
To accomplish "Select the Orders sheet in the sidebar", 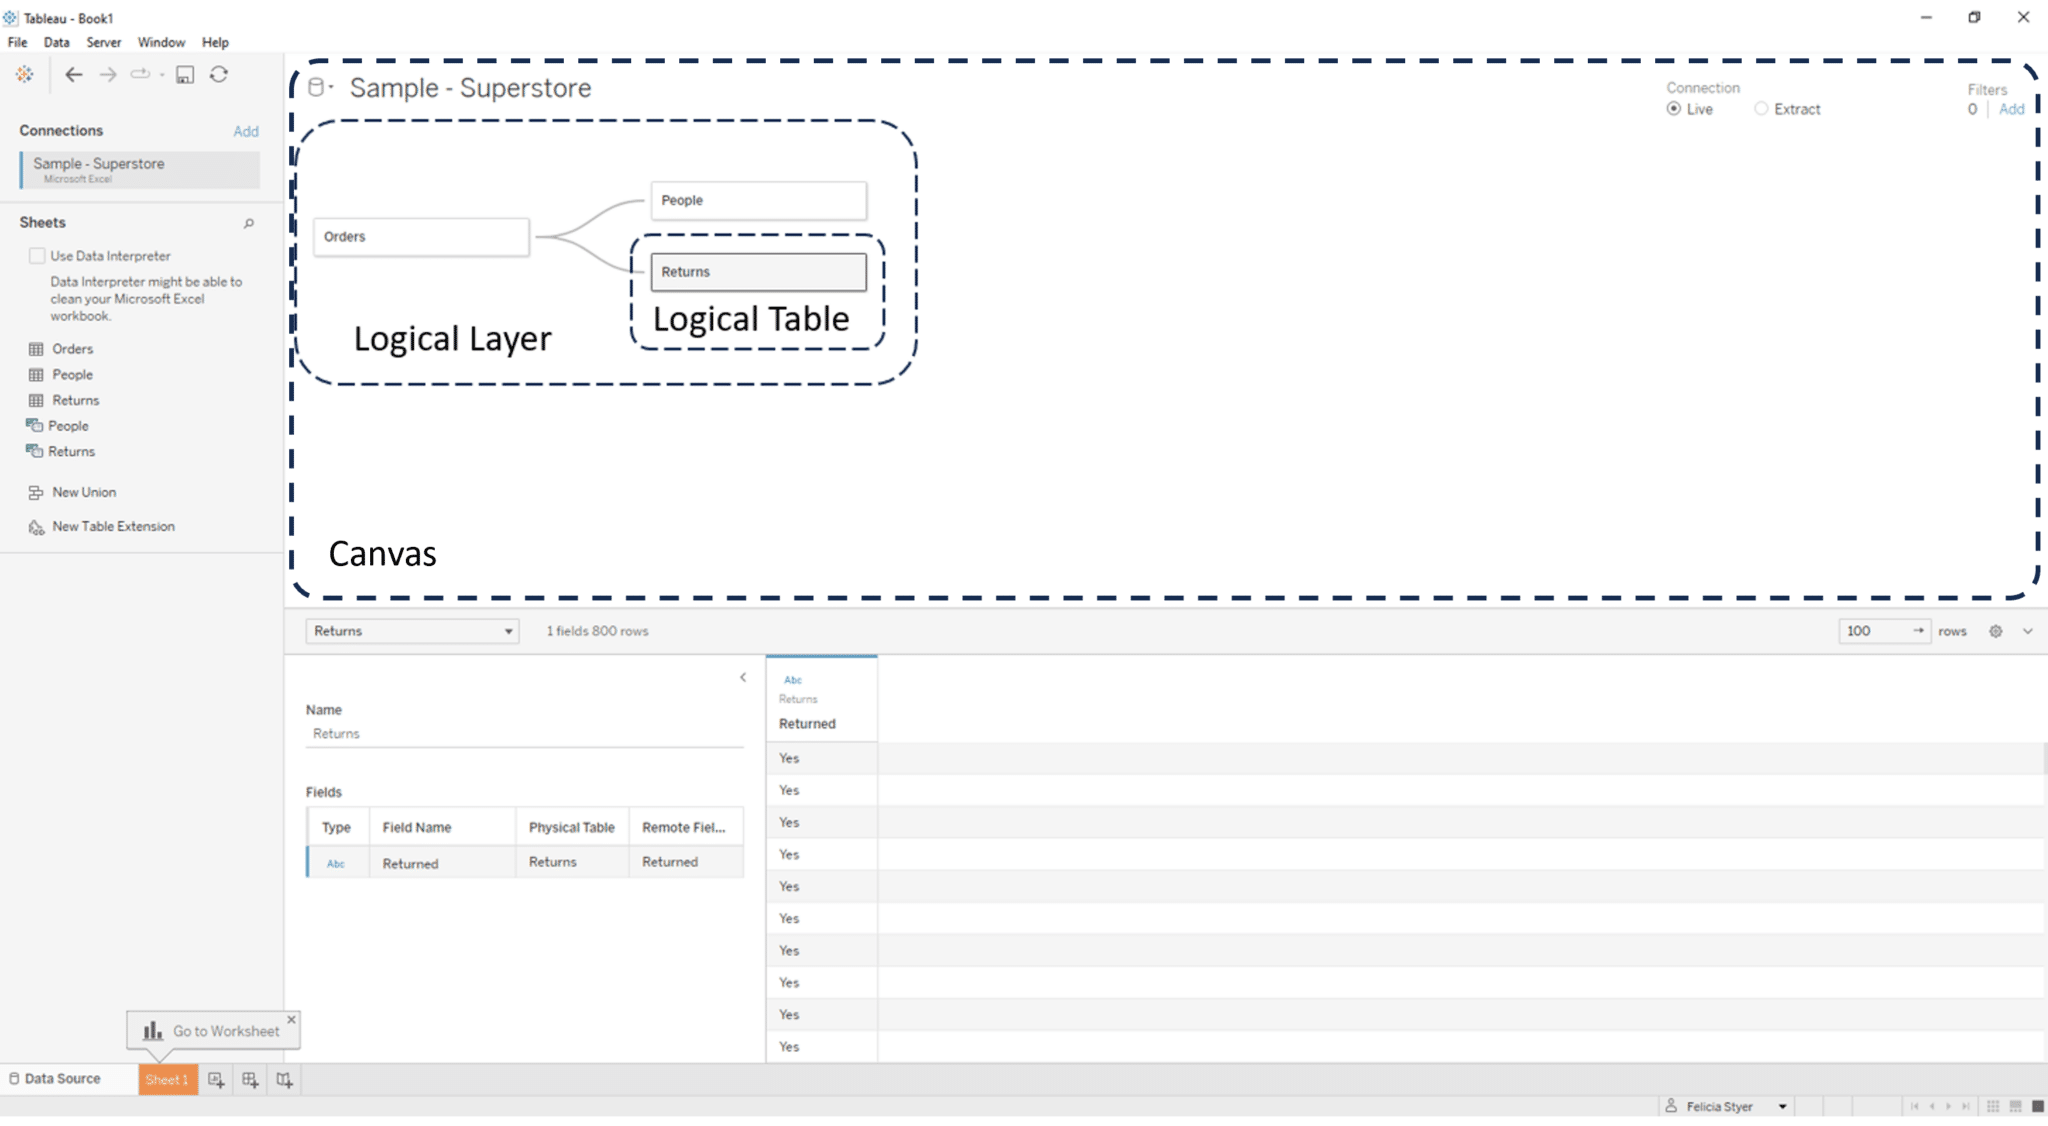I will coord(71,348).
